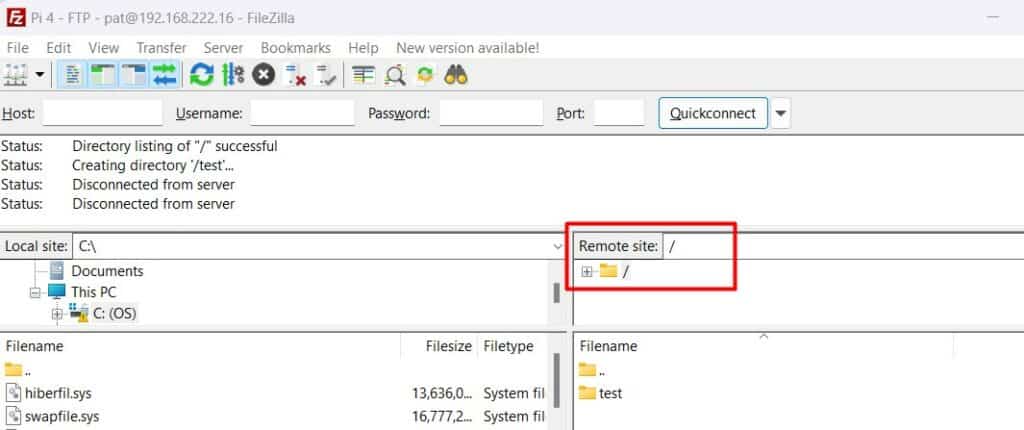1024x430 pixels.
Task: Open the File menu
Action: pos(18,48)
